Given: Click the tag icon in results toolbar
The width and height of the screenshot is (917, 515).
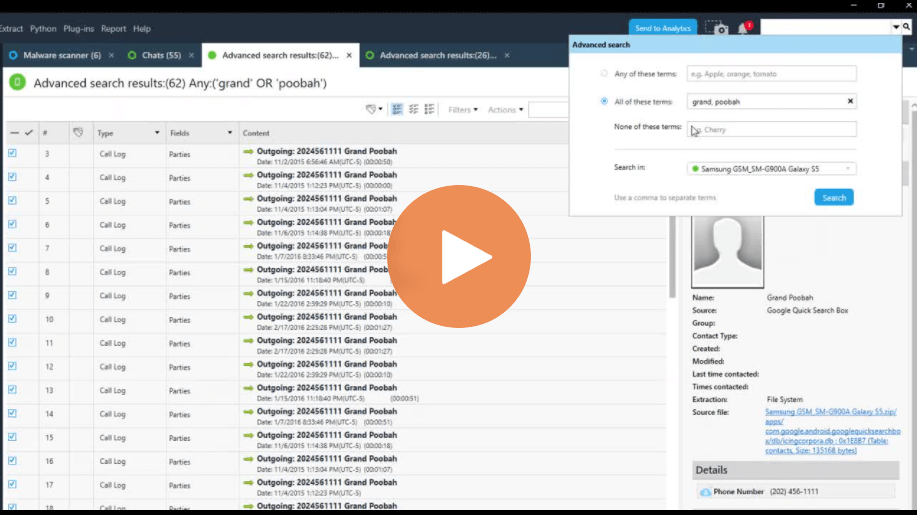Looking at the screenshot, I should 372,109.
